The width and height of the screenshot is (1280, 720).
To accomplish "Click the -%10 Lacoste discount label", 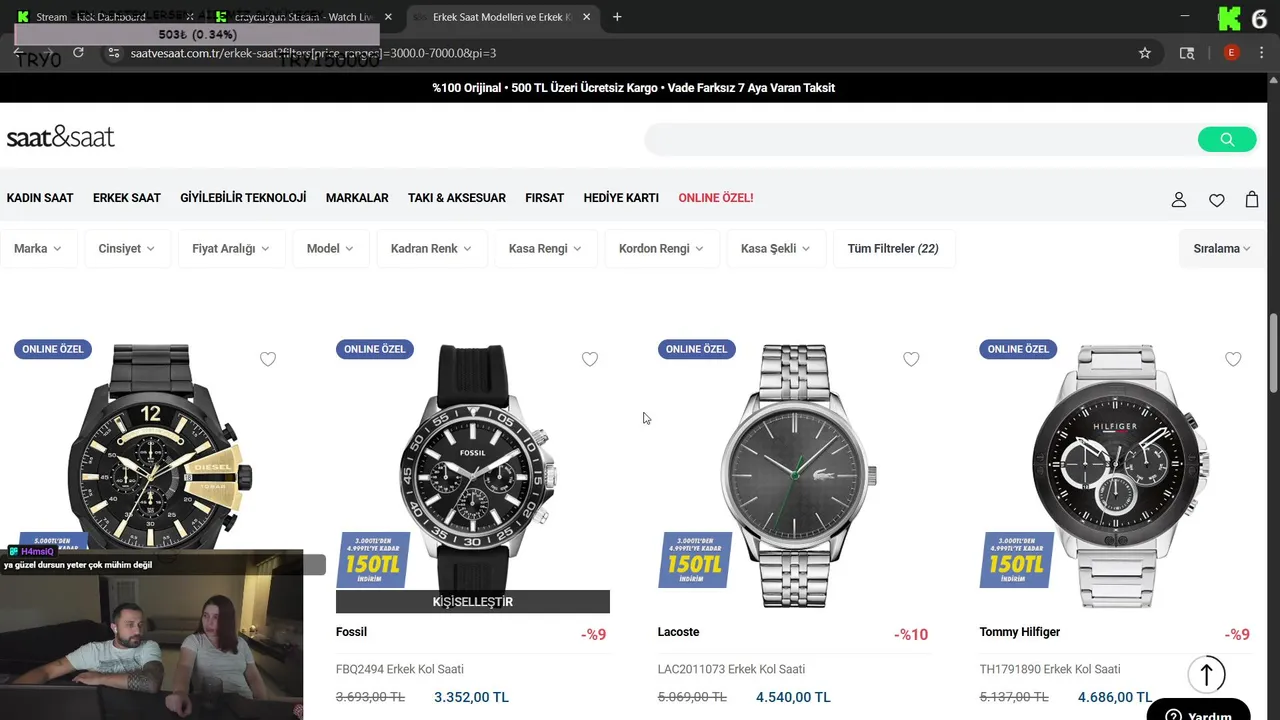I will coord(911,634).
